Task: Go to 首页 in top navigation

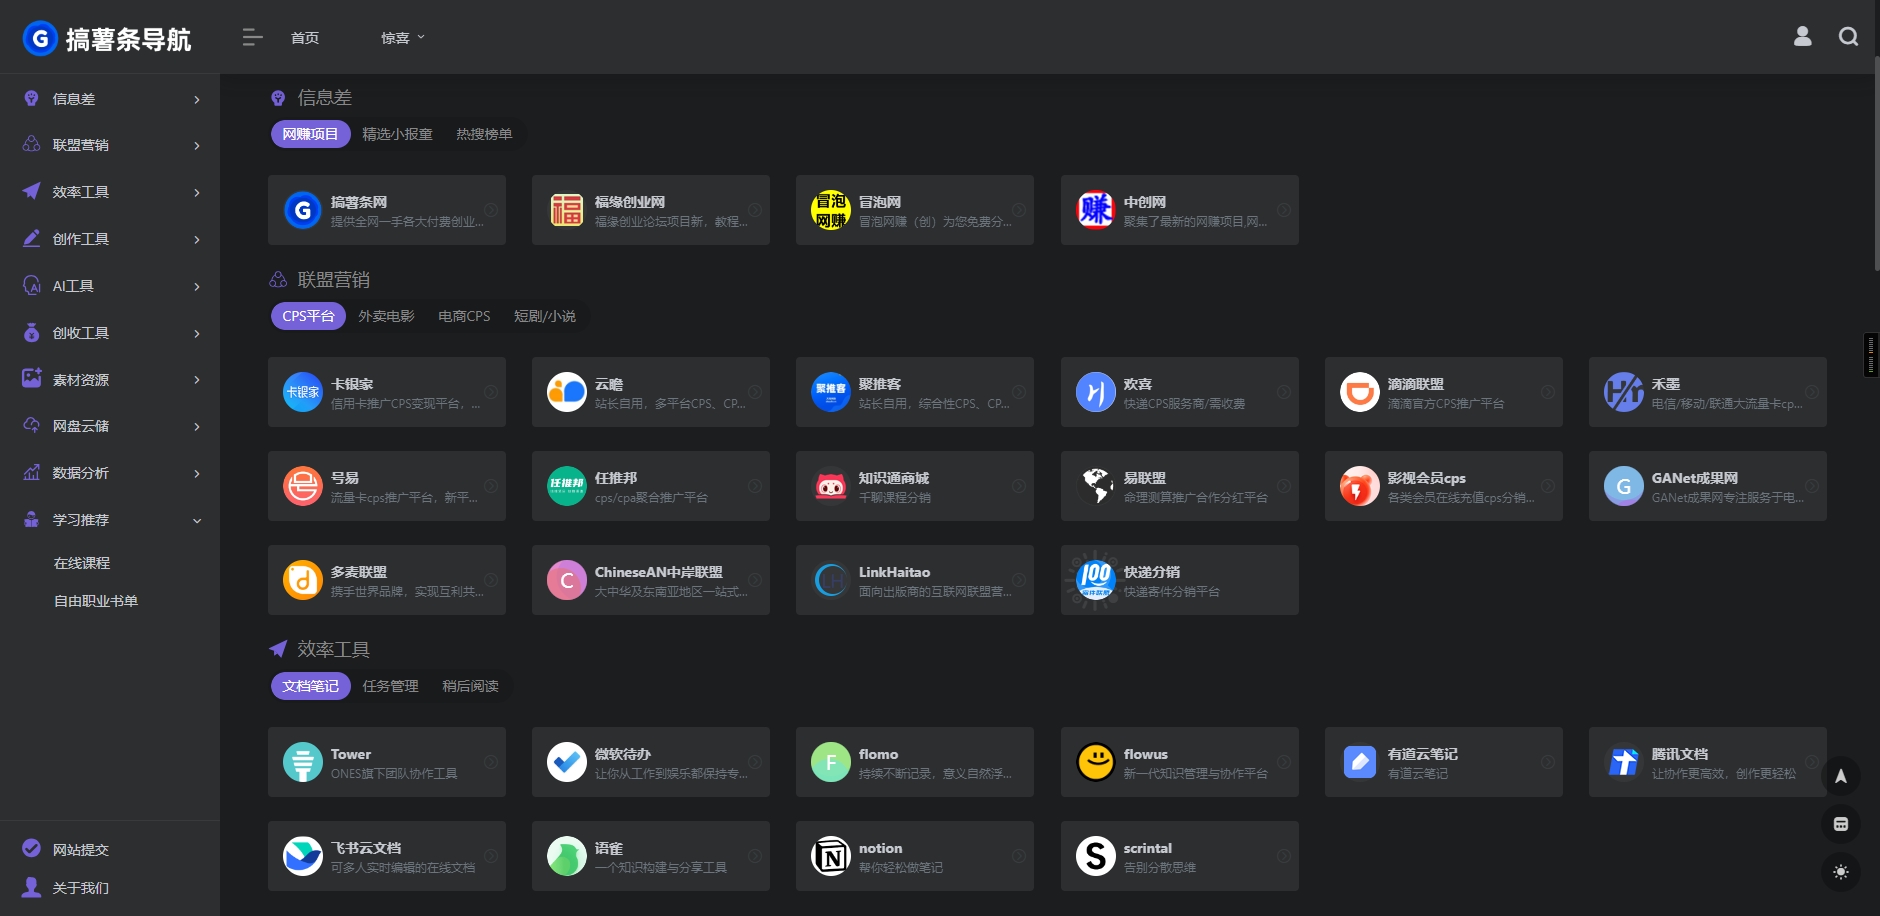Action: coord(305,38)
